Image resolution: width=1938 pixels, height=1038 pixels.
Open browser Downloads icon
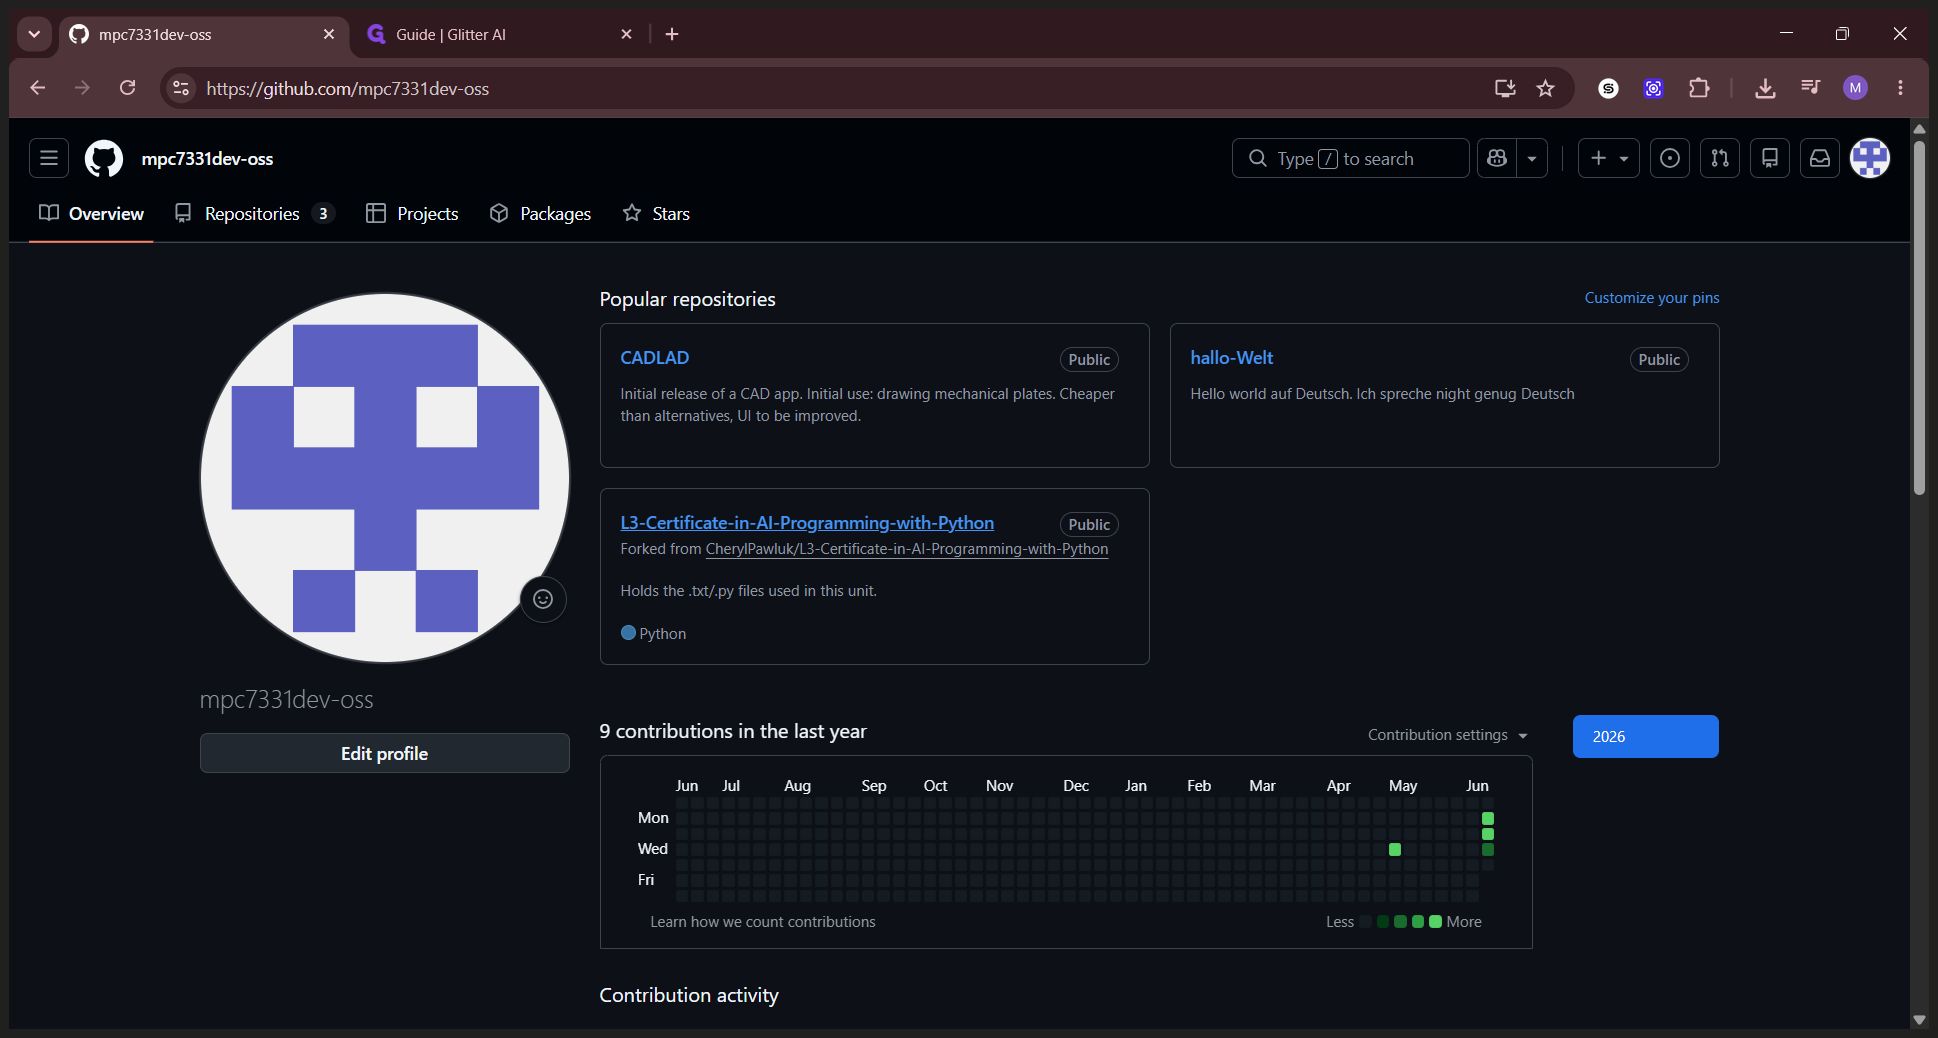(x=1766, y=88)
